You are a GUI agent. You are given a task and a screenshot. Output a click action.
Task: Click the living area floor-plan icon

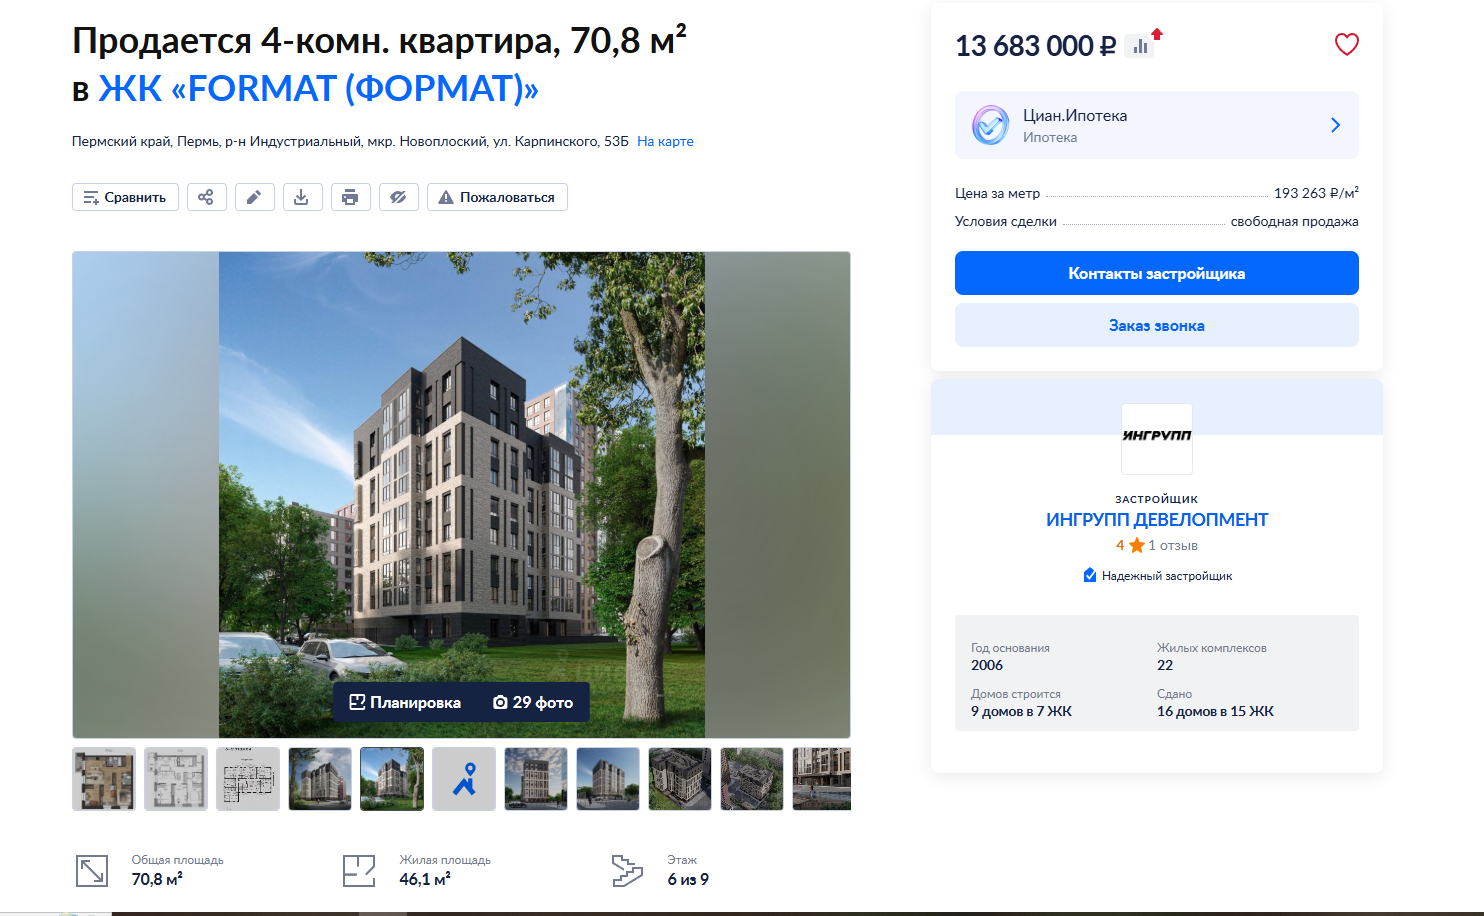(359, 870)
